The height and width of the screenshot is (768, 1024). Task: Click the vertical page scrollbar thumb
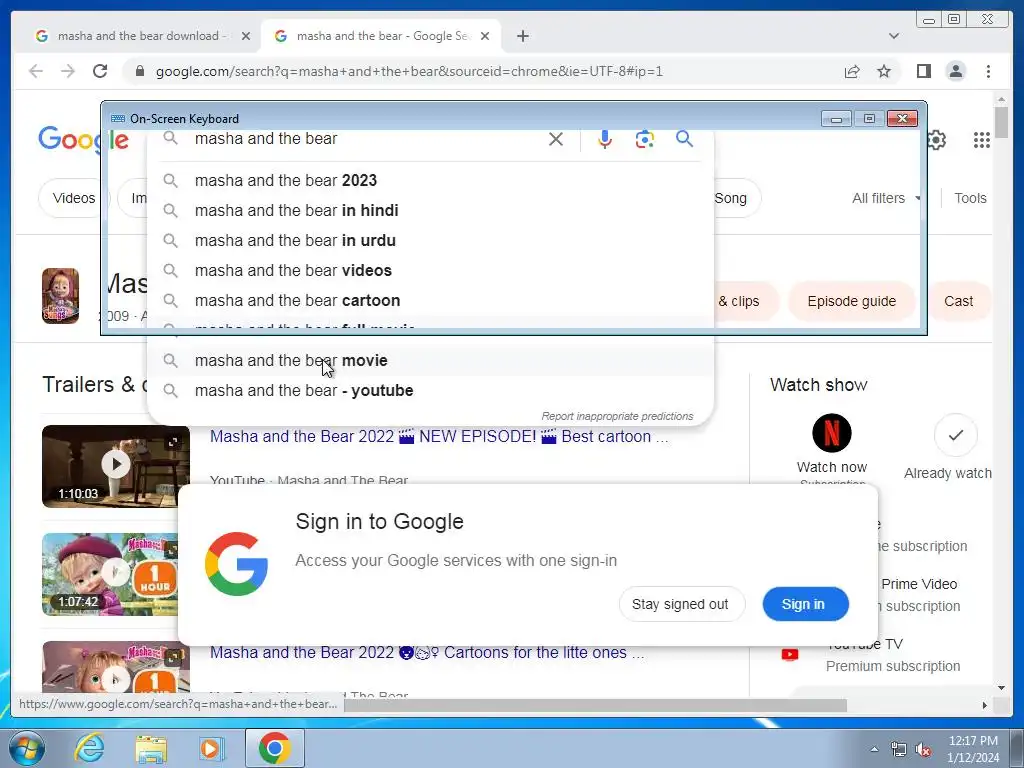1001,121
